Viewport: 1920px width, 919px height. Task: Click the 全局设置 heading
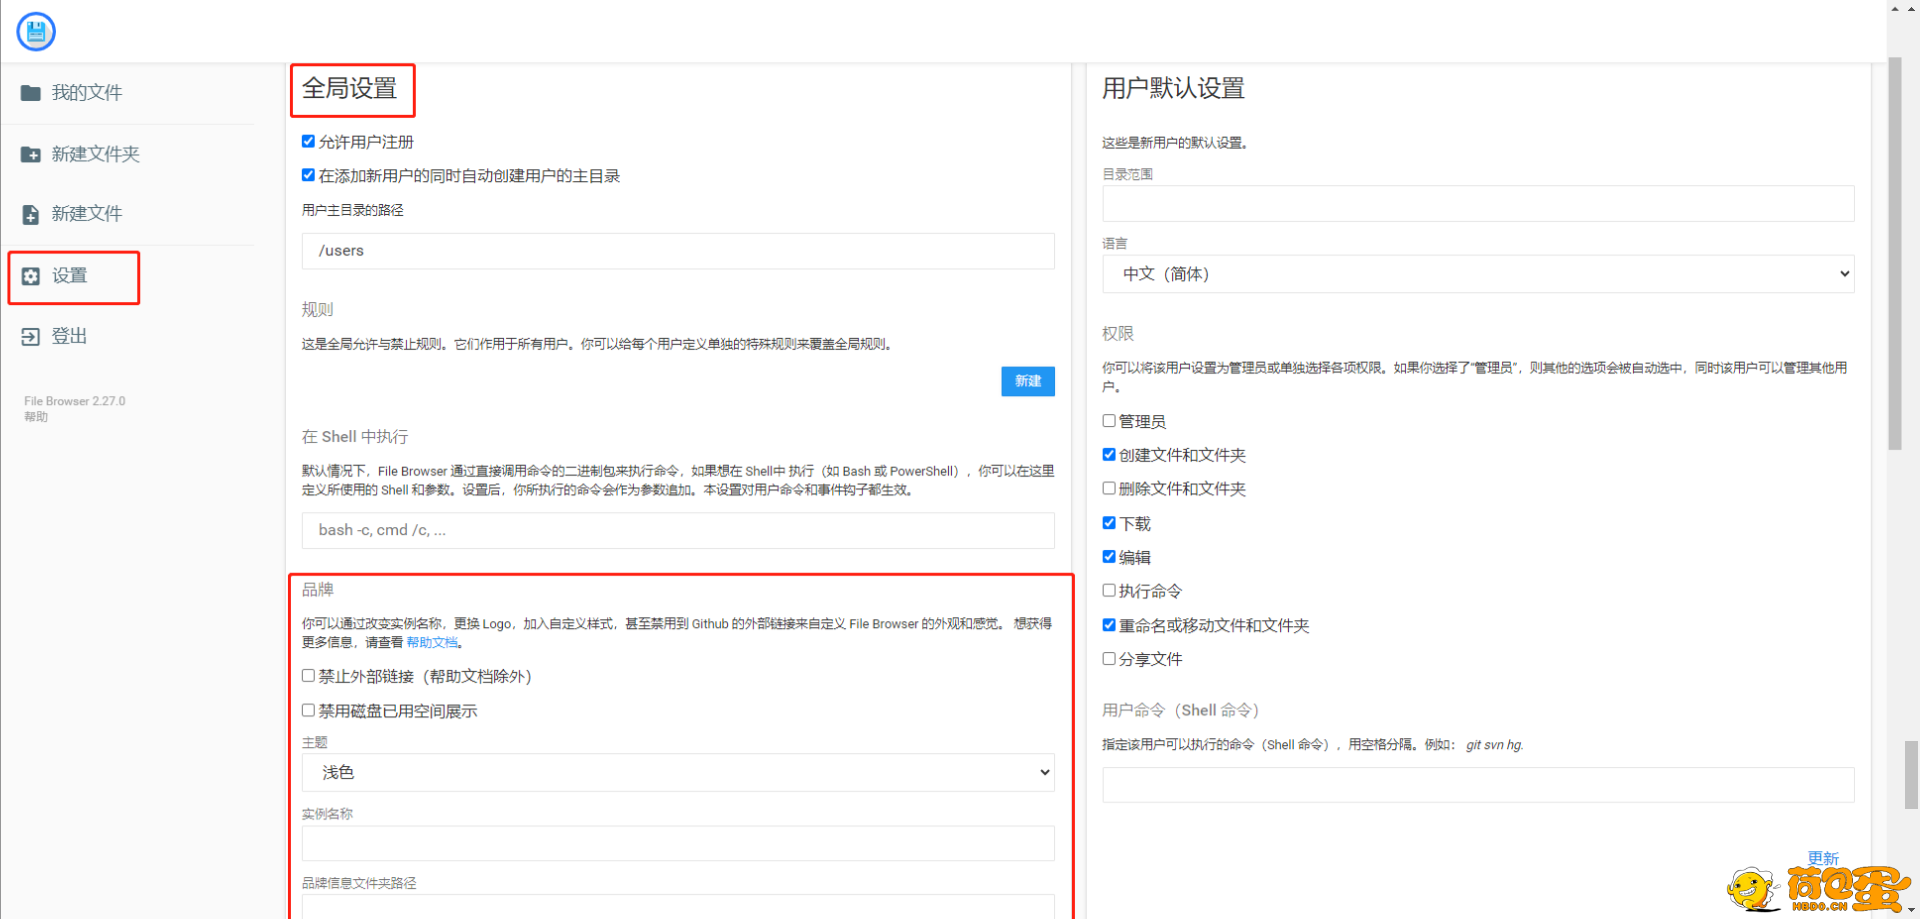tap(350, 89)
